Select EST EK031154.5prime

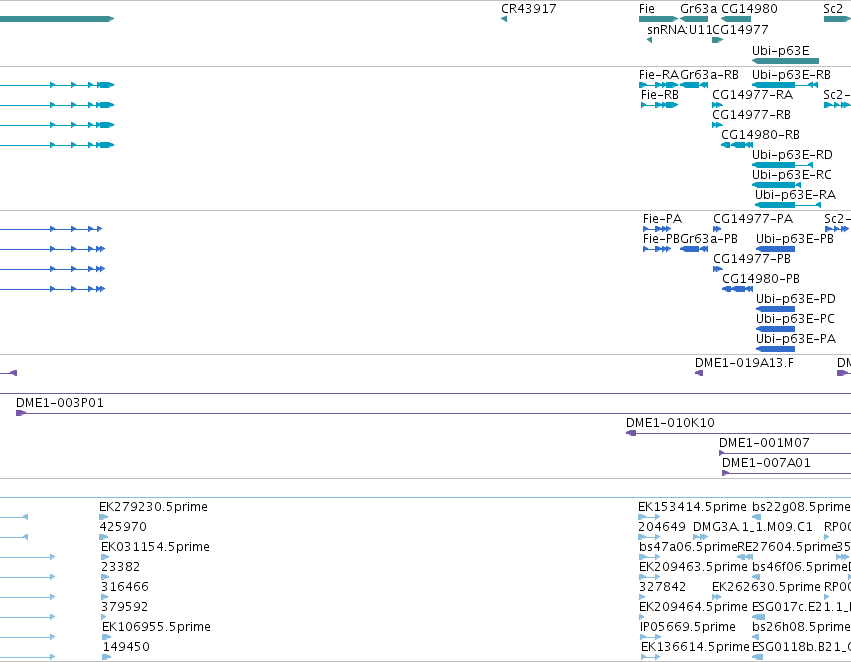click(x=105, y=557)
